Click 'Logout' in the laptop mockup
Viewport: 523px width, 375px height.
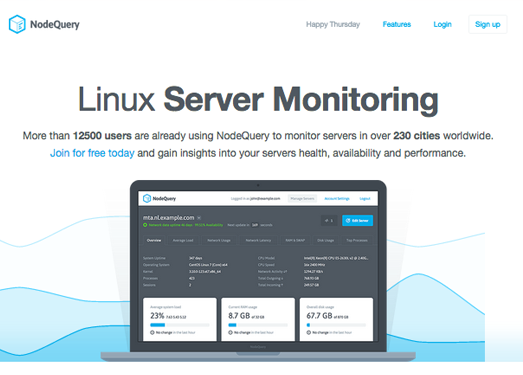[x=365, y=199]
